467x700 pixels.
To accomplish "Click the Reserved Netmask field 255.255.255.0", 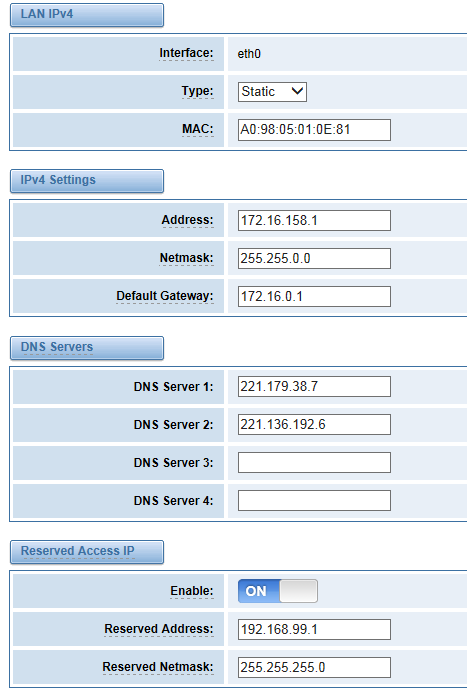I will tap(314, 667).
